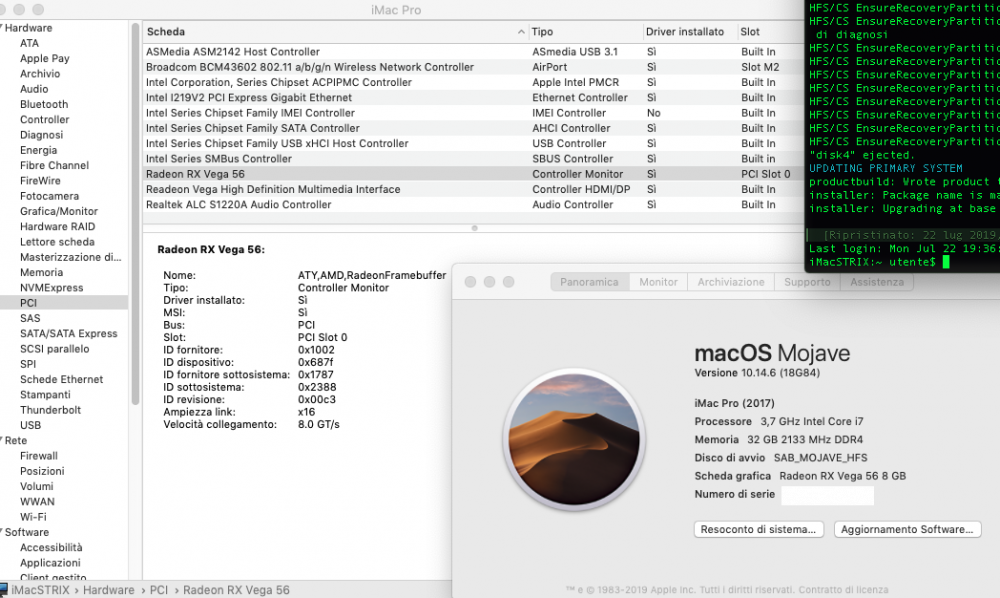Viewport: 1000px width, 598px height.
Task: Select Controller sidebar entry
Action: coord(45,120)
